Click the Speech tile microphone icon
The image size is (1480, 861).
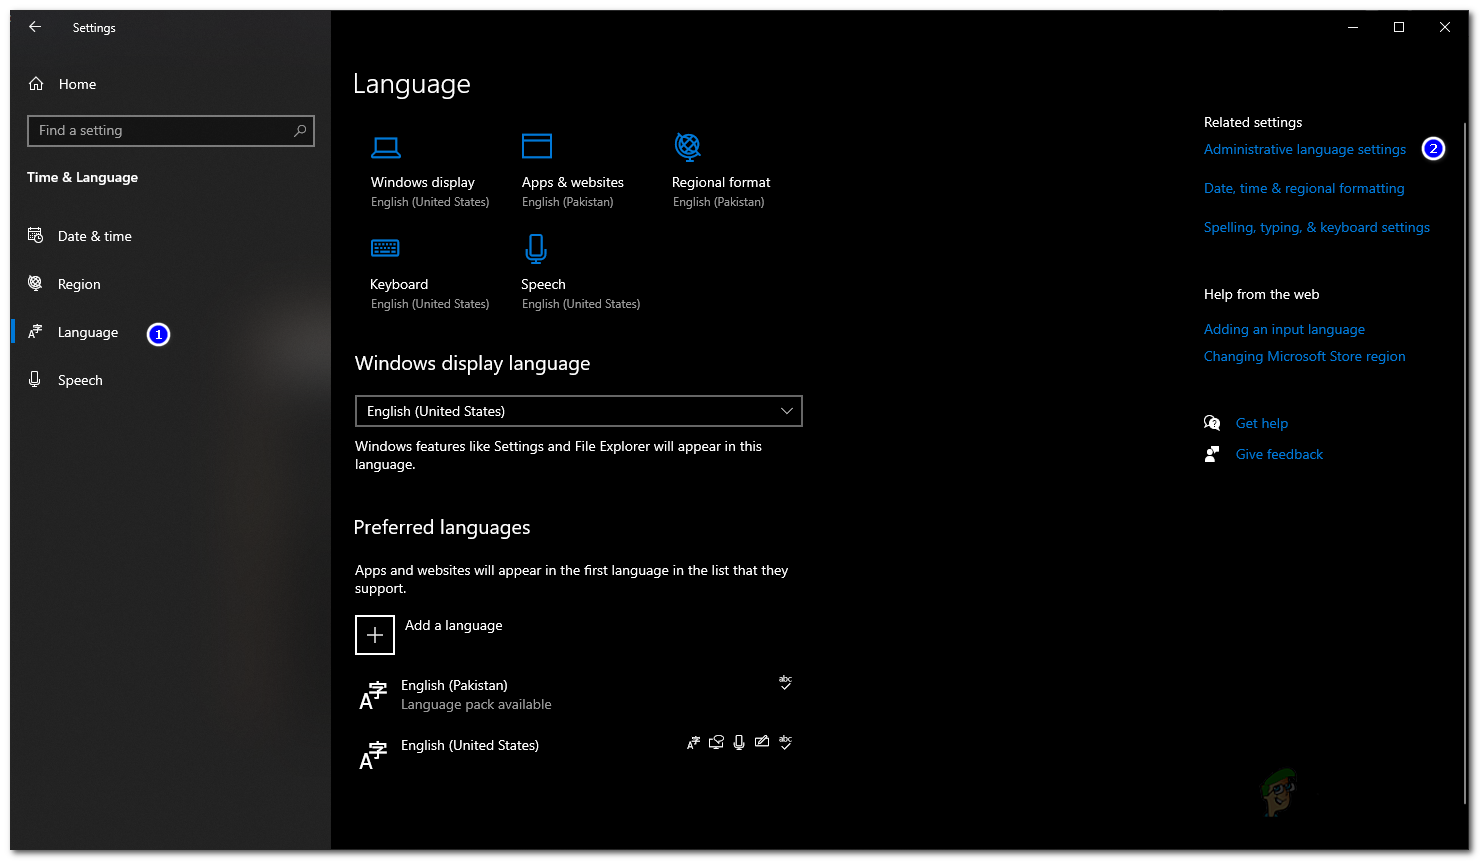[x=536, y=248]
